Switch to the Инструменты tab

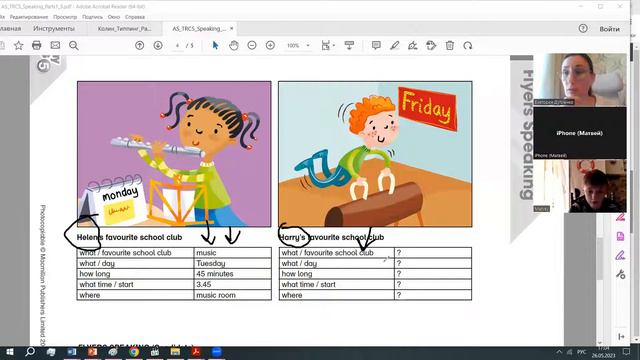[54, 29]
